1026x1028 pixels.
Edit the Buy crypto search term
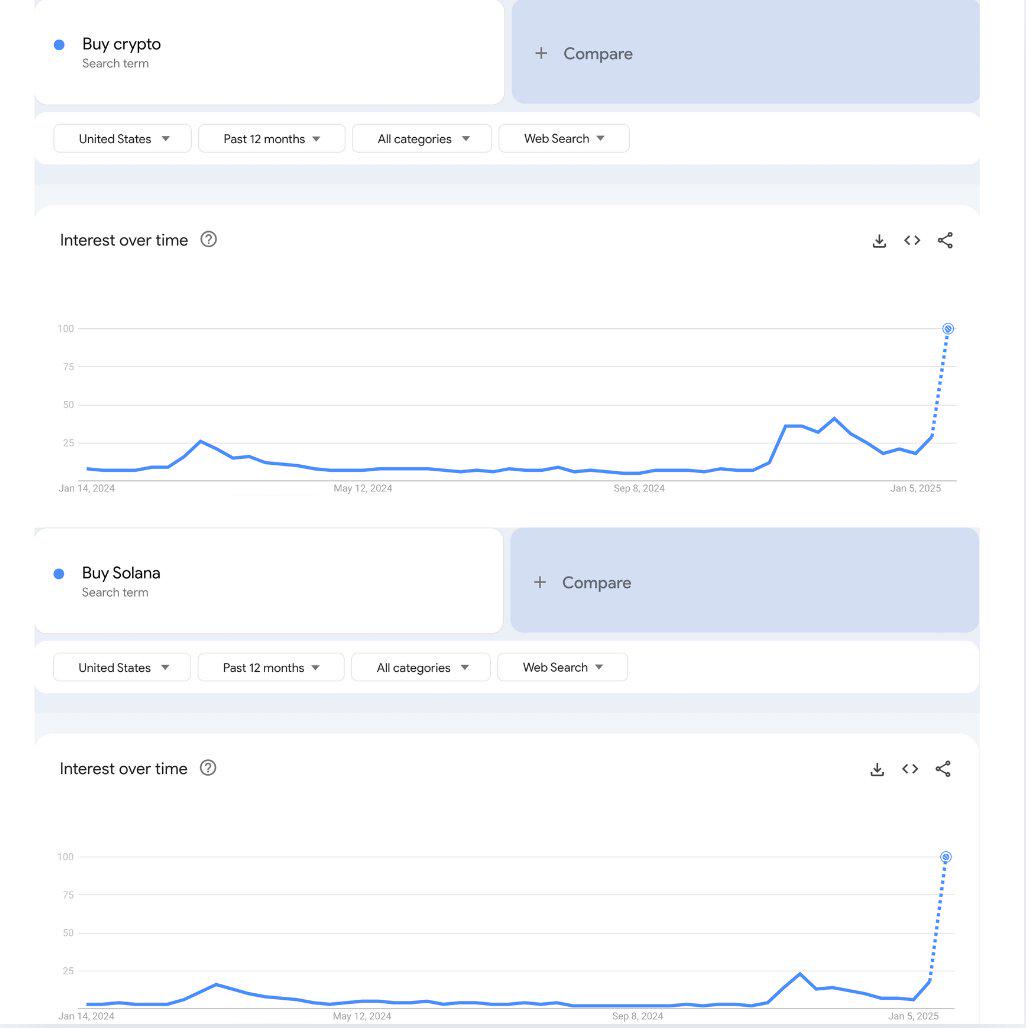click(x=269, y=52)
